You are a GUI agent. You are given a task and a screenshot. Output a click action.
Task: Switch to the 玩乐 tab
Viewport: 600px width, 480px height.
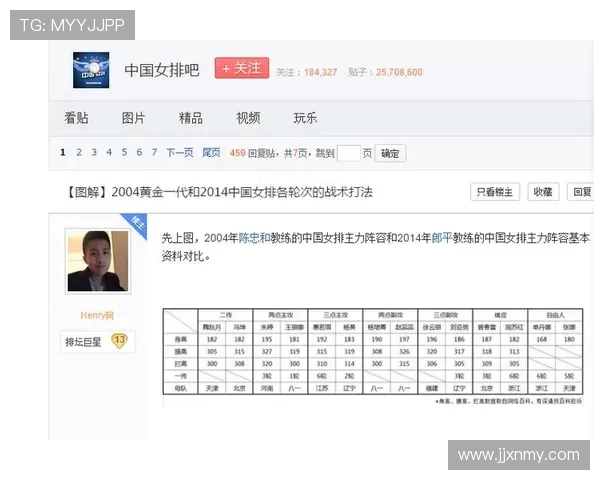[305, 118]
